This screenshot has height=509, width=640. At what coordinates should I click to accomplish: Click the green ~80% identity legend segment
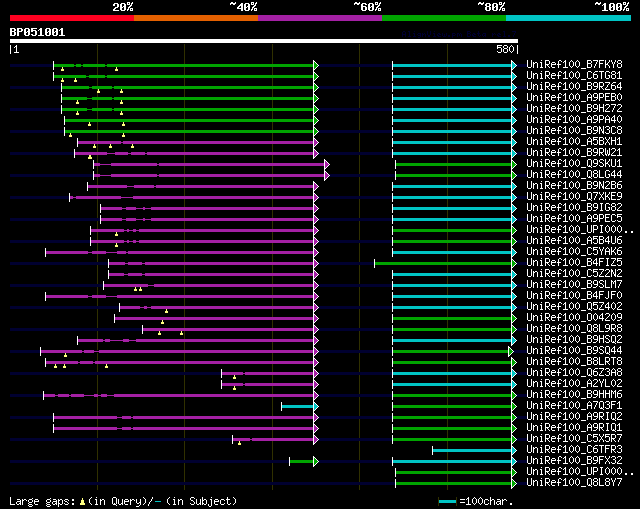tap(444, 18)
